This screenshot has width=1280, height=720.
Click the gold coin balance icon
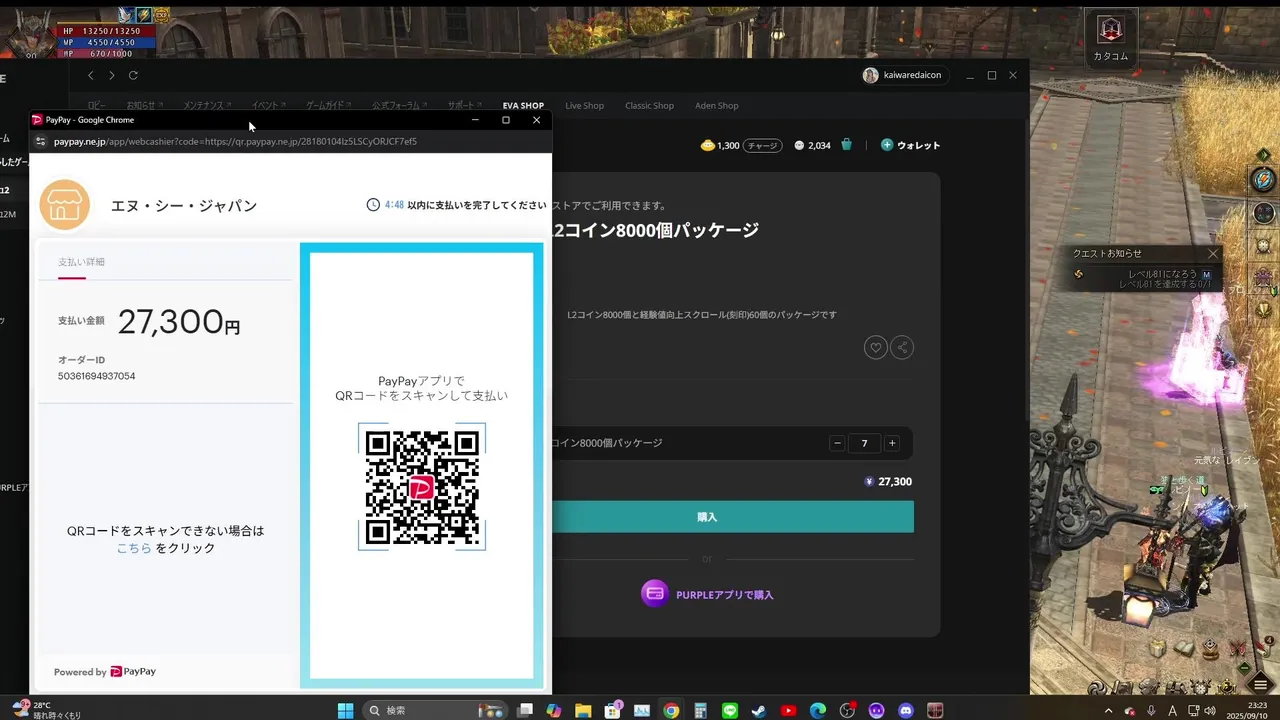708,145
